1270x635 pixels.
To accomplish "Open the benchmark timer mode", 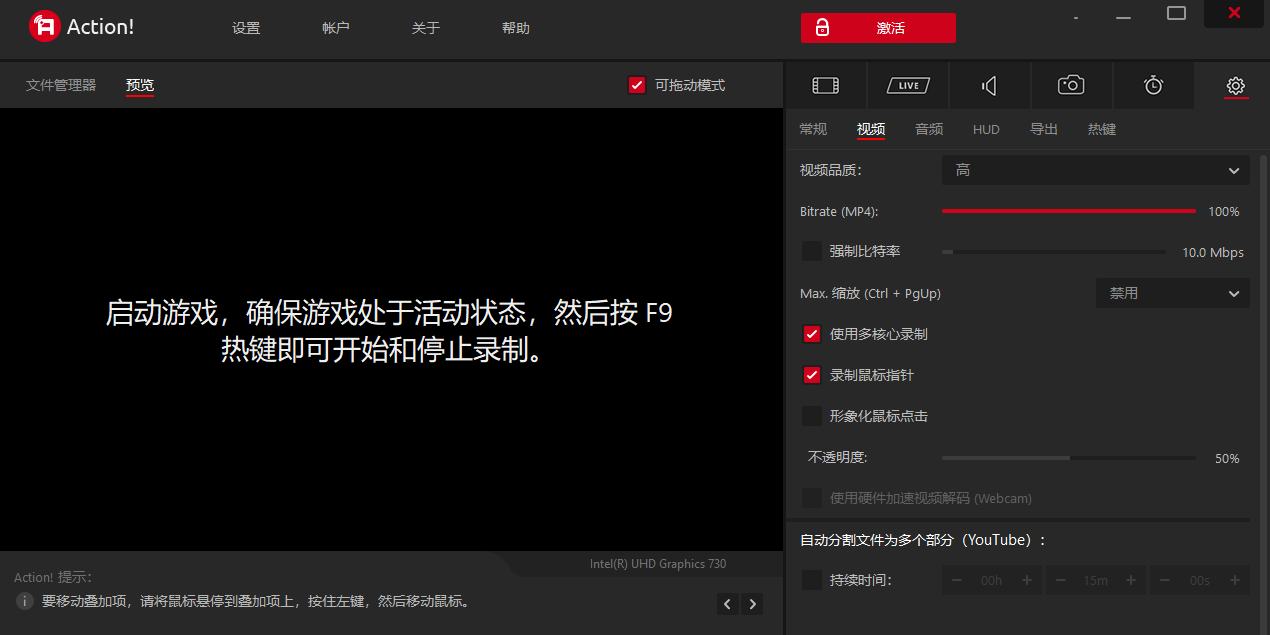I will (1153, 85).
